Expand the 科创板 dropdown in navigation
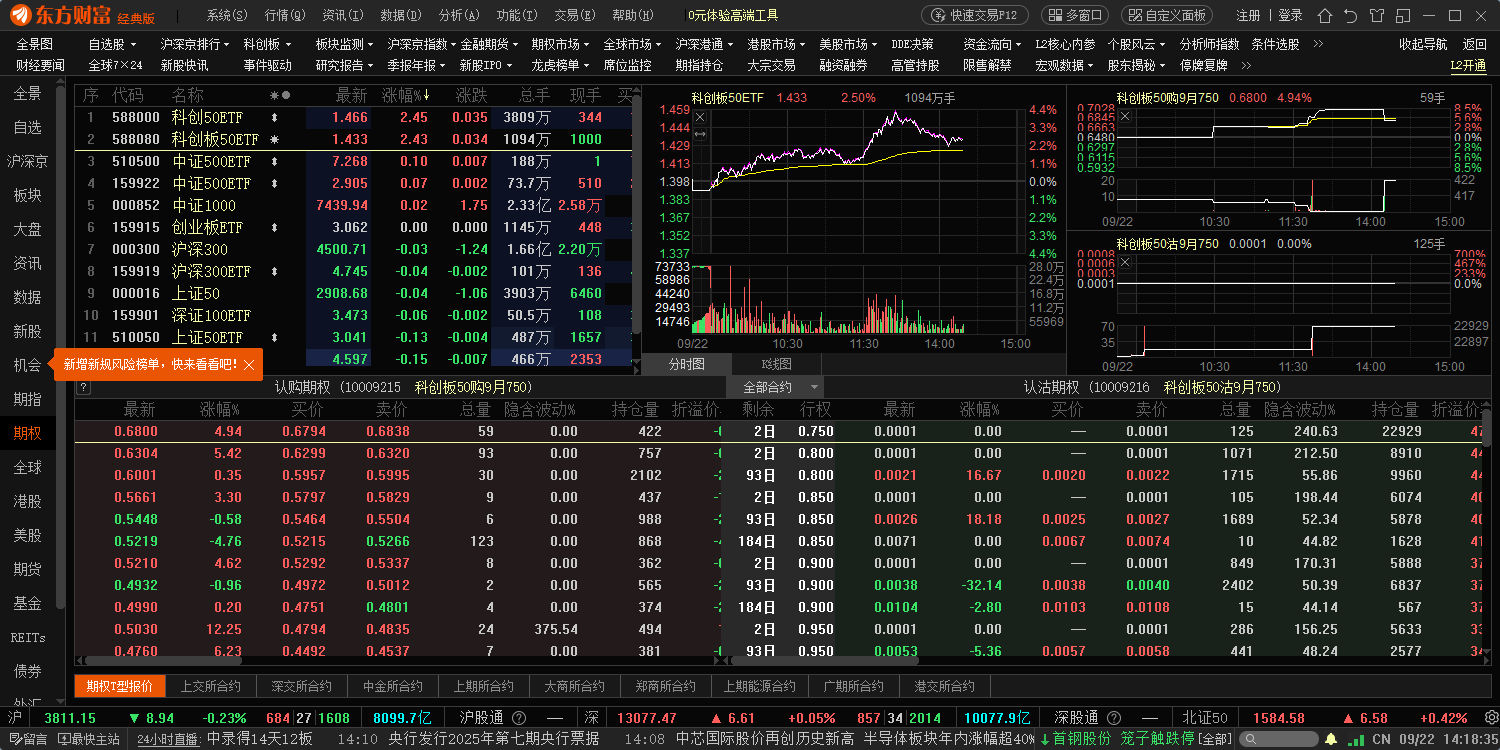This screenshot has height=750, width=1500. coord(268,44)
